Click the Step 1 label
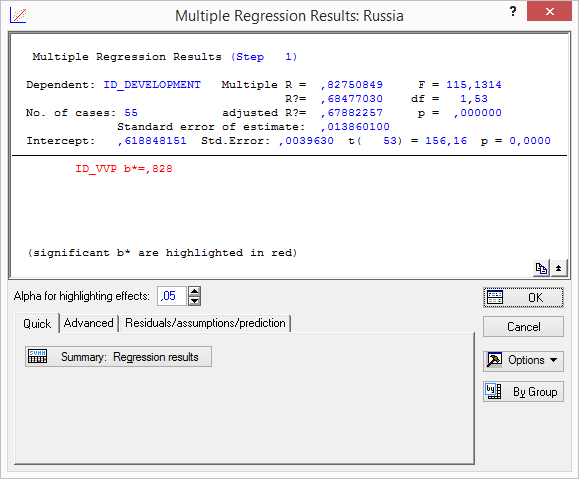This screenshot has height=479, width=579. pyautogui.click(x=264, y=57)
